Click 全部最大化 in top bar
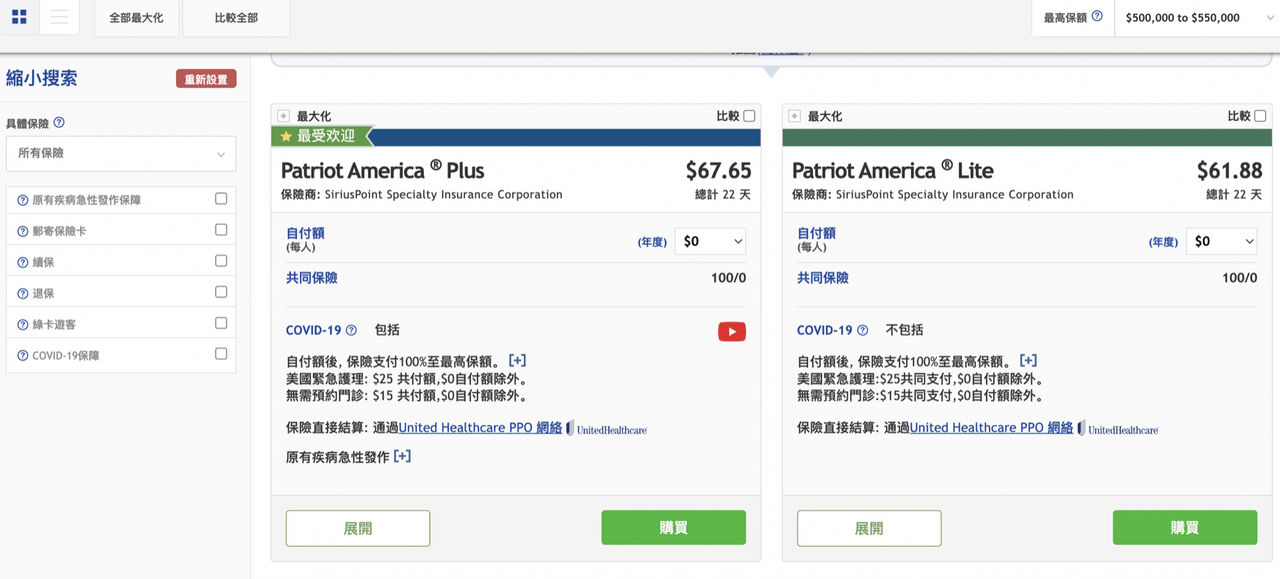1280x579 pixels. 136,18
